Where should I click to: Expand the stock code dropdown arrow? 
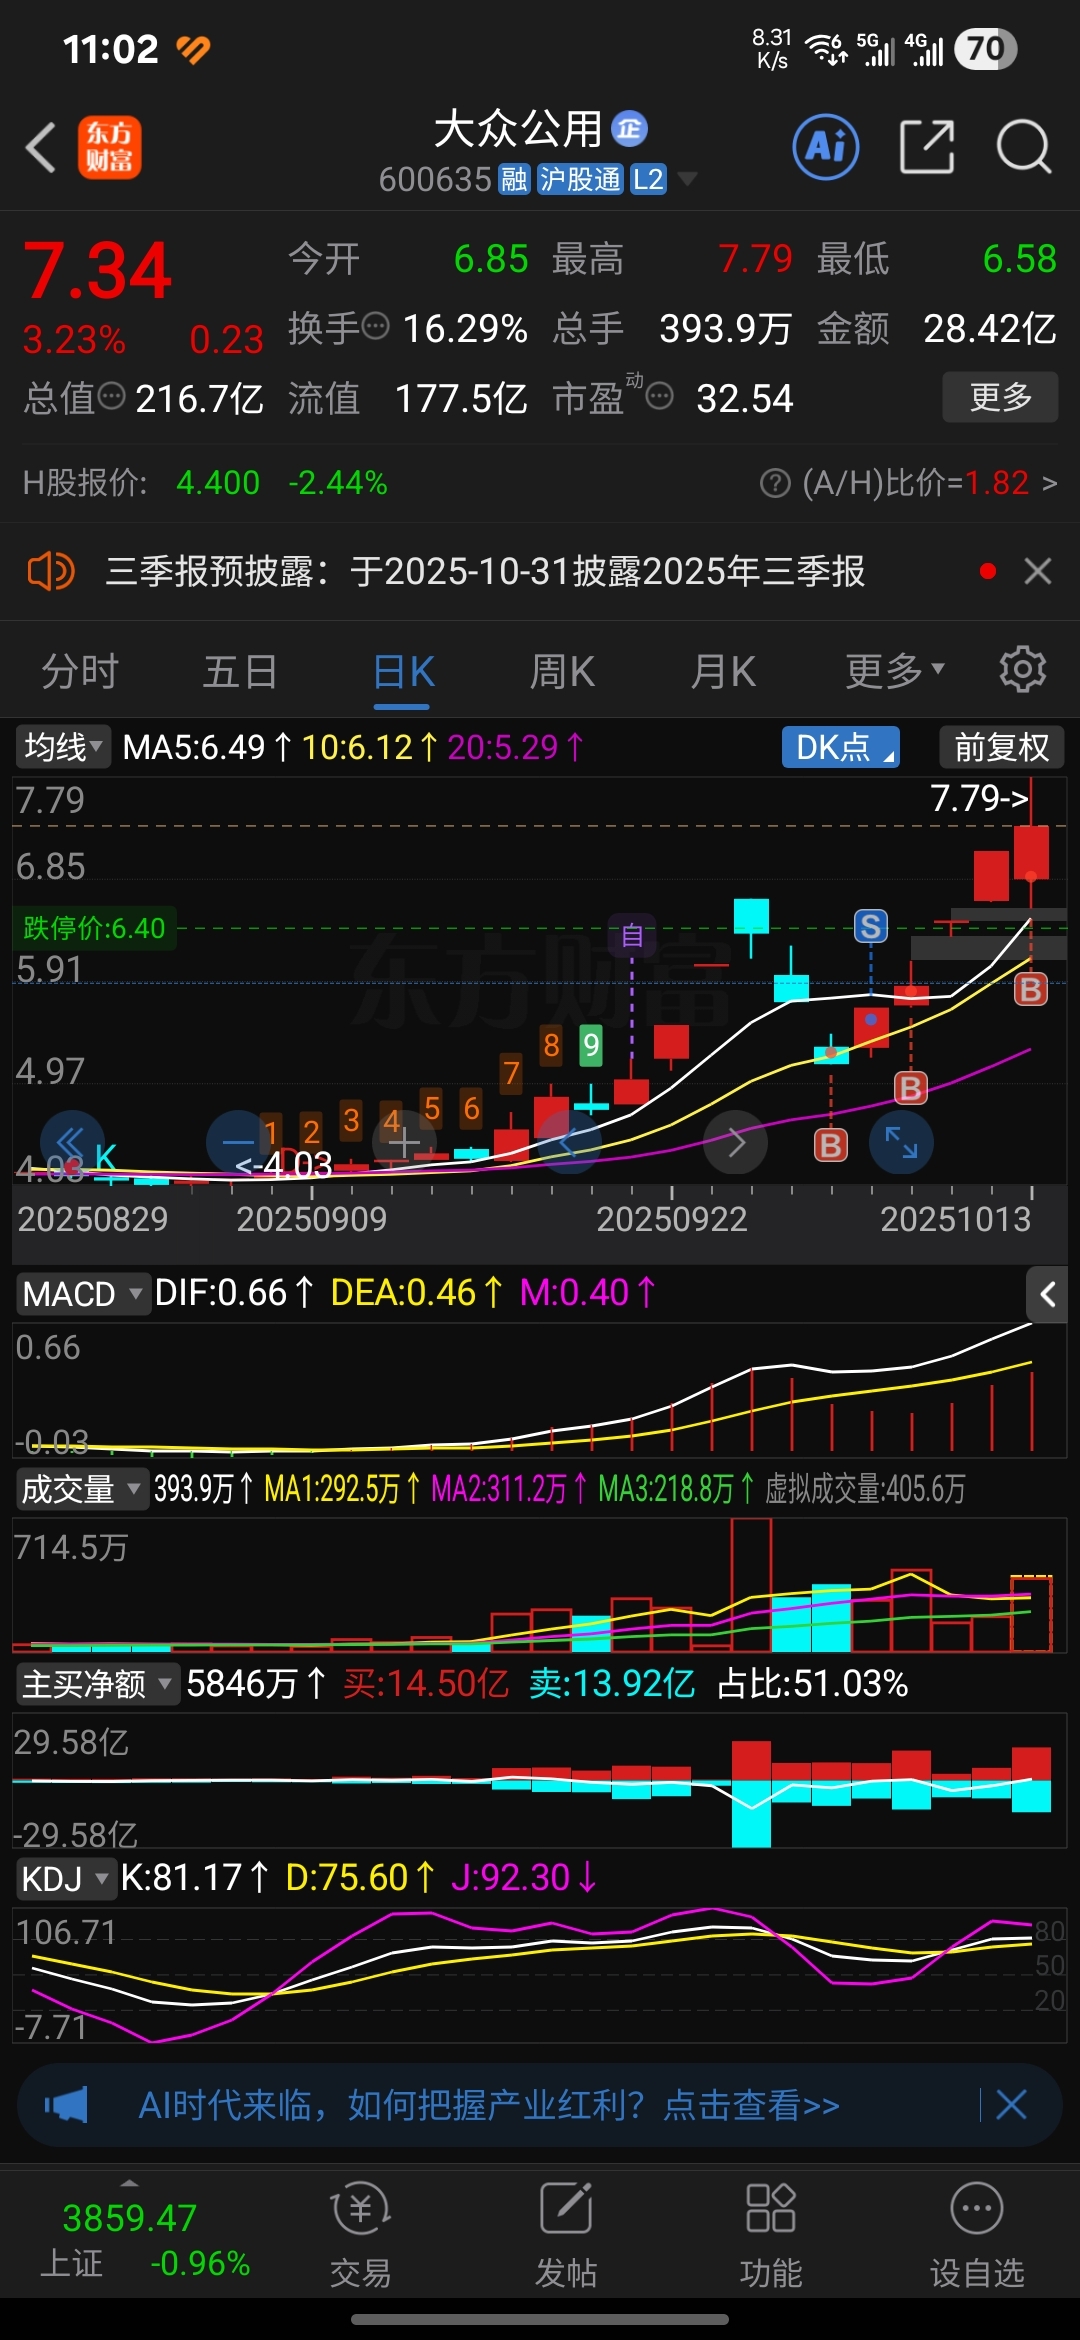click(x=686, y=179)
